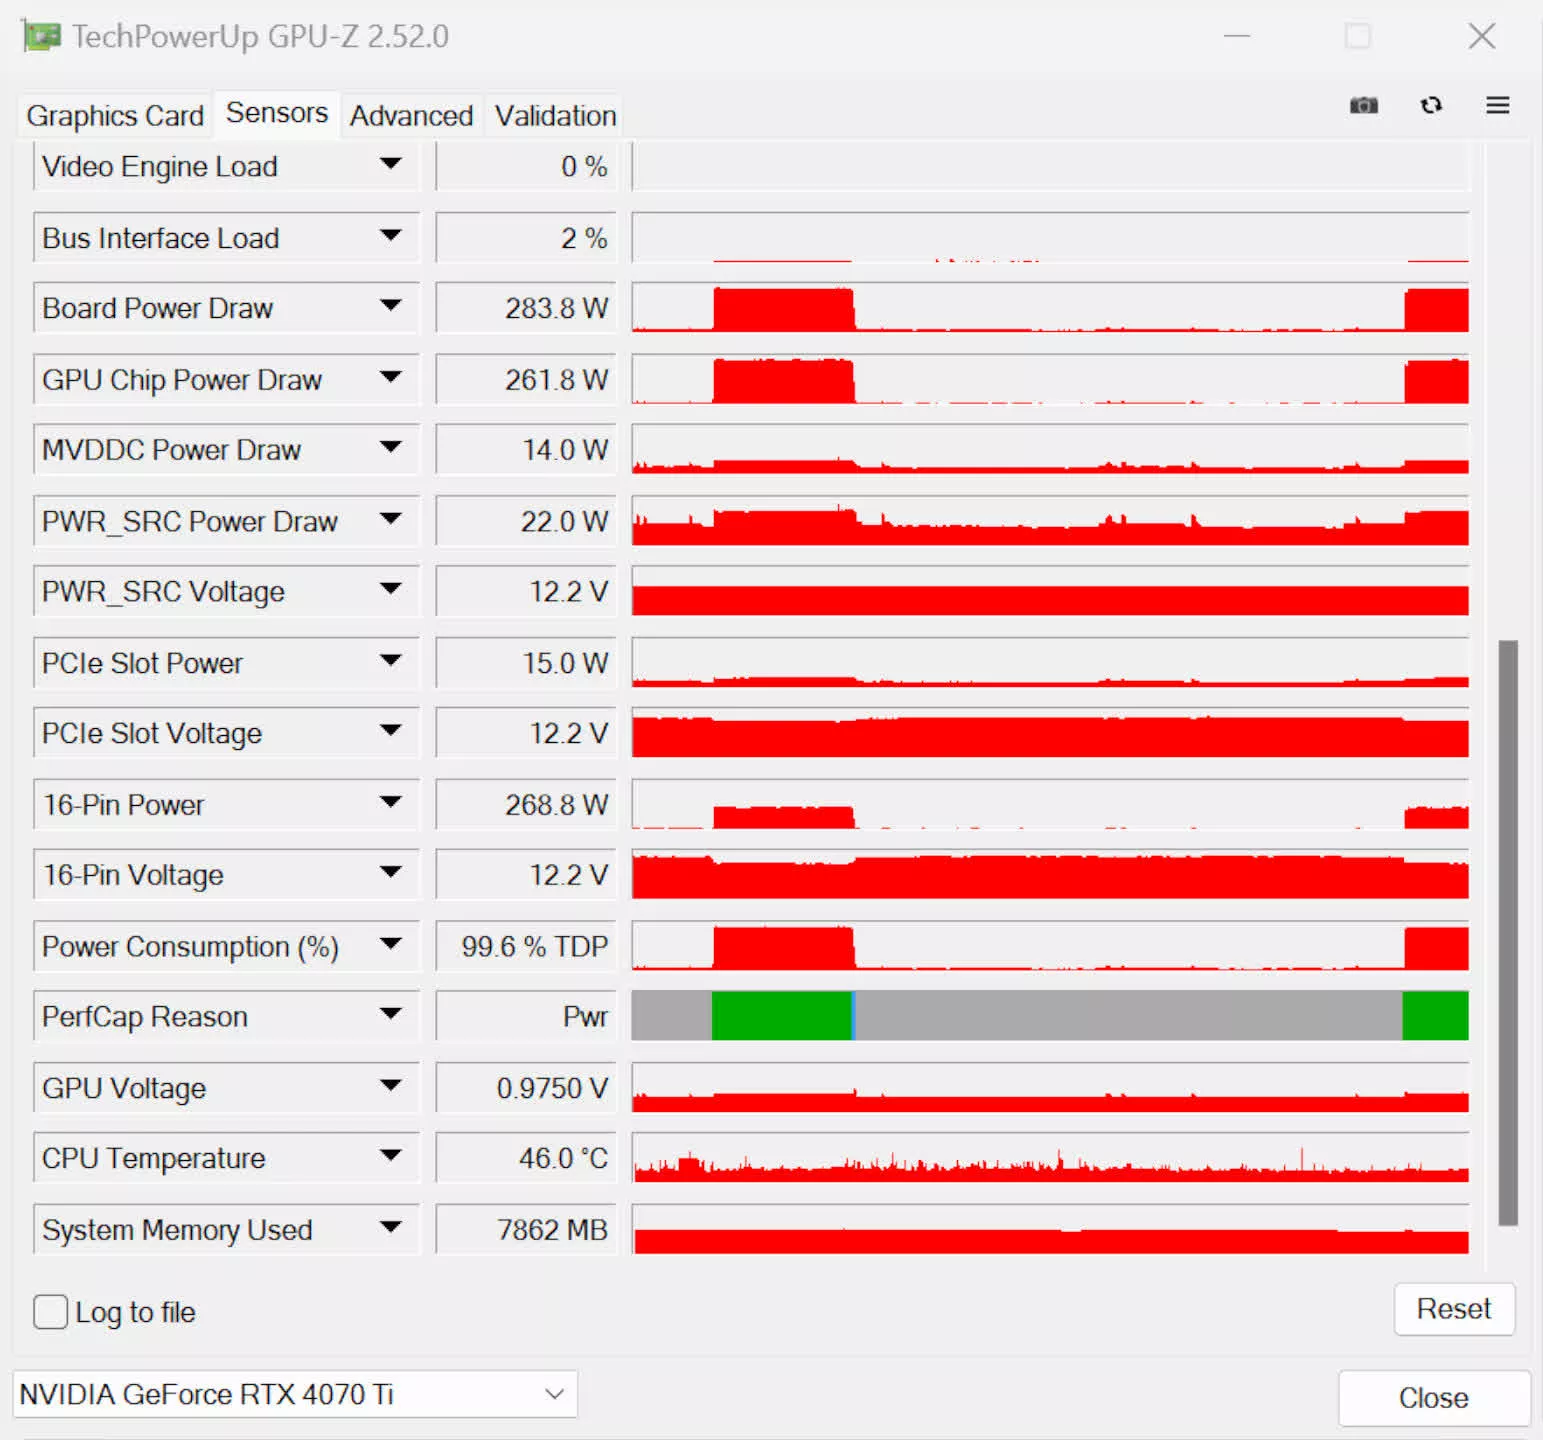
Task: Open the hamburger menu icon
Action: click(1497, 105)
